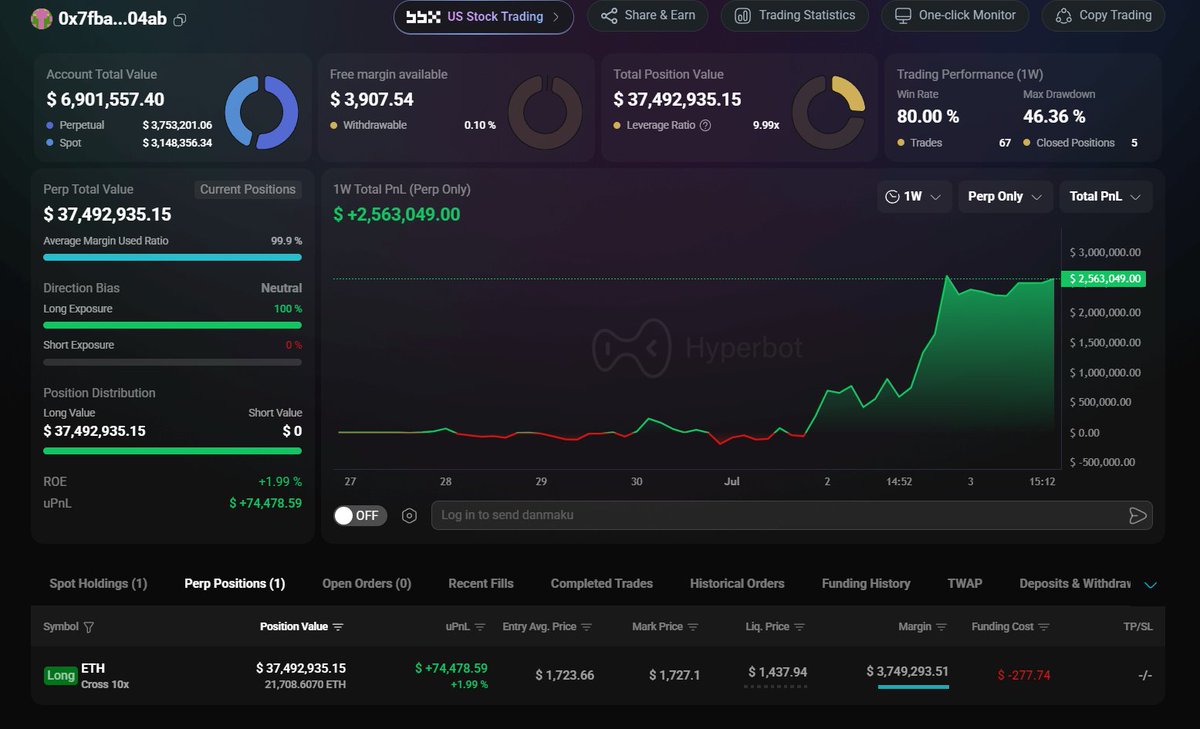Open Copy Trading
Screen dimensions: 1200x729
pyautogui.click(x=1103, y=16)
